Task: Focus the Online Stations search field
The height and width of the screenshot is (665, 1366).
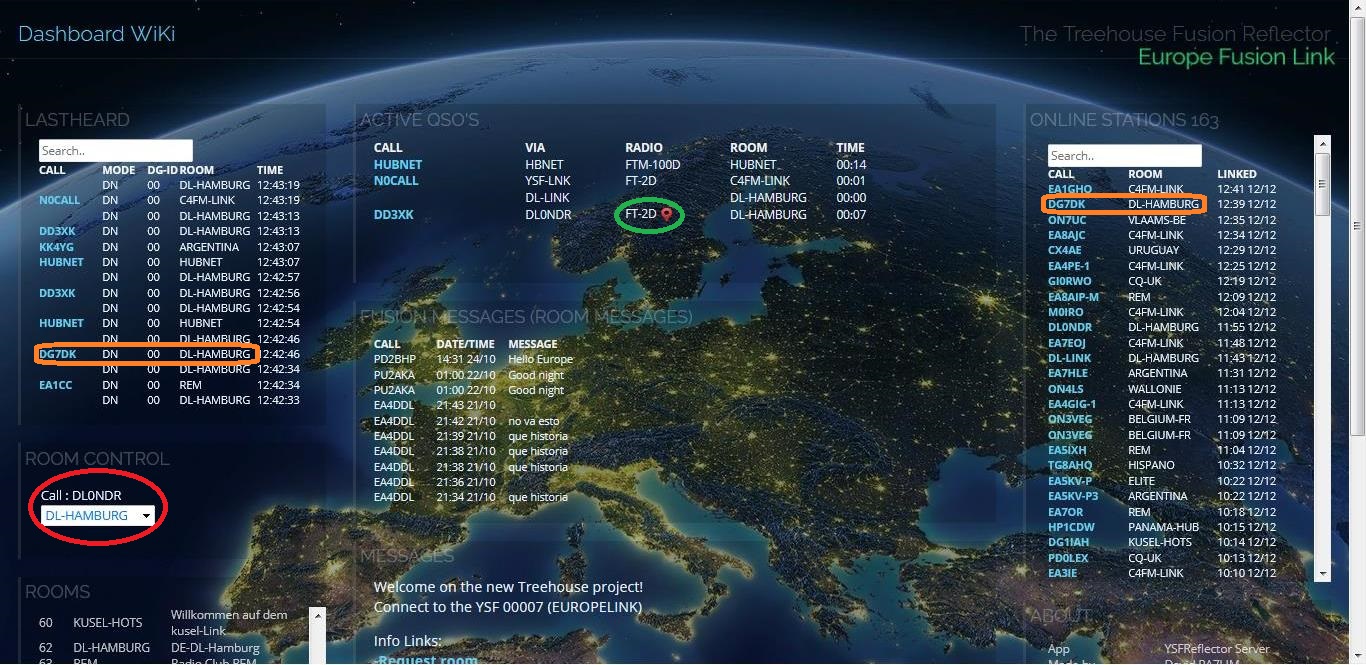Action: point(1124,156)
